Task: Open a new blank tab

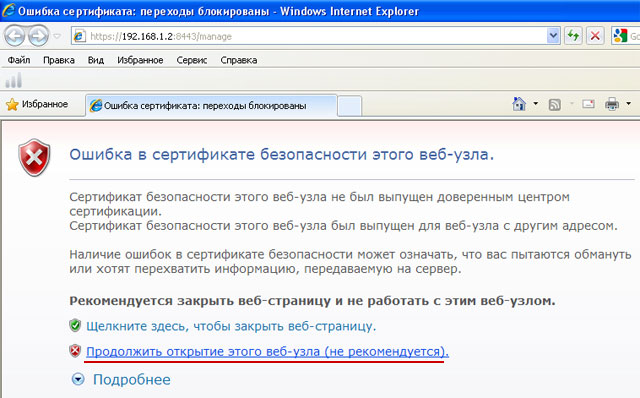Action: pos(350,106)
